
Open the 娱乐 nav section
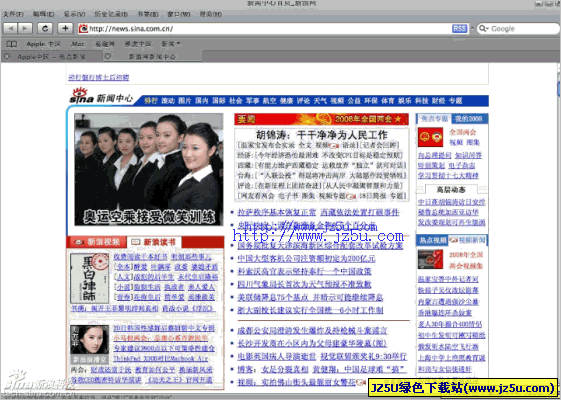pyautogui.click(x=404, y=101)
